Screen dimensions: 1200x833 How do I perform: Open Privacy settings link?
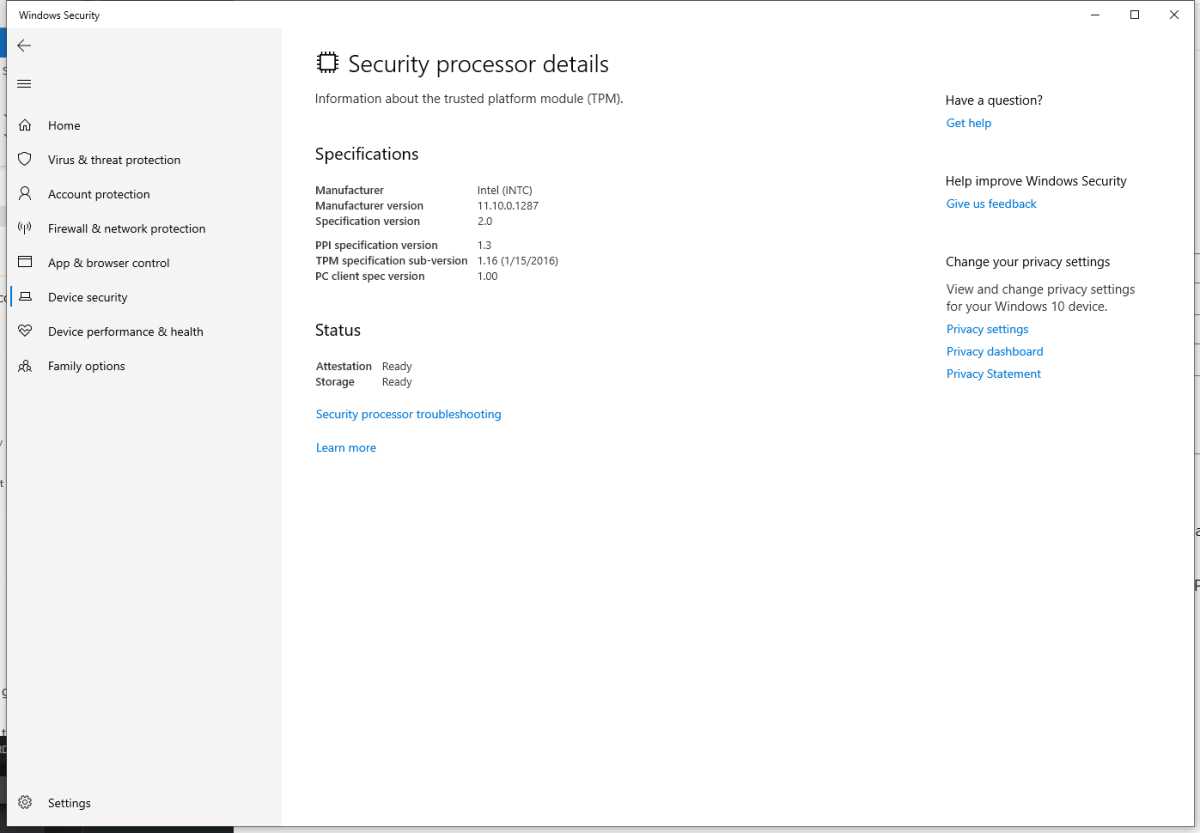(x=987, y=328)
